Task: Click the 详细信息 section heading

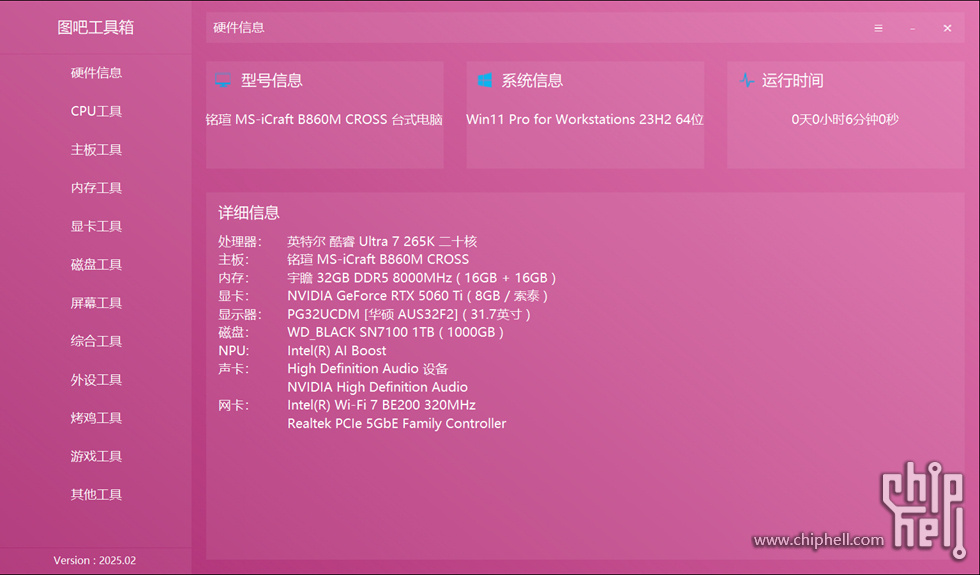Action: point(249,213)
